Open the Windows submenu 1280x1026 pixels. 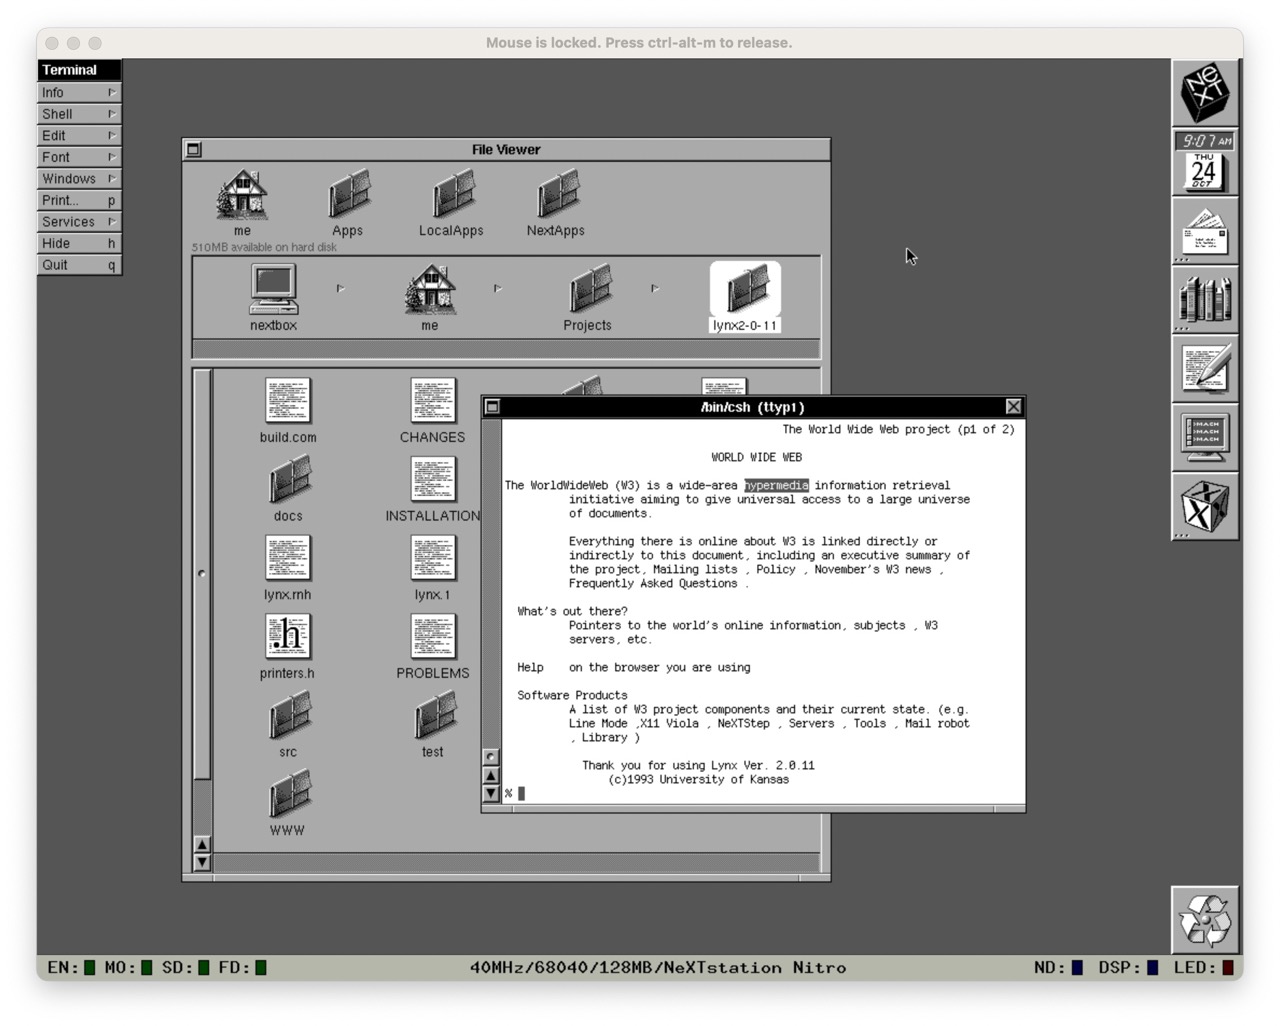pyautogui.click(x=79, y=179)
